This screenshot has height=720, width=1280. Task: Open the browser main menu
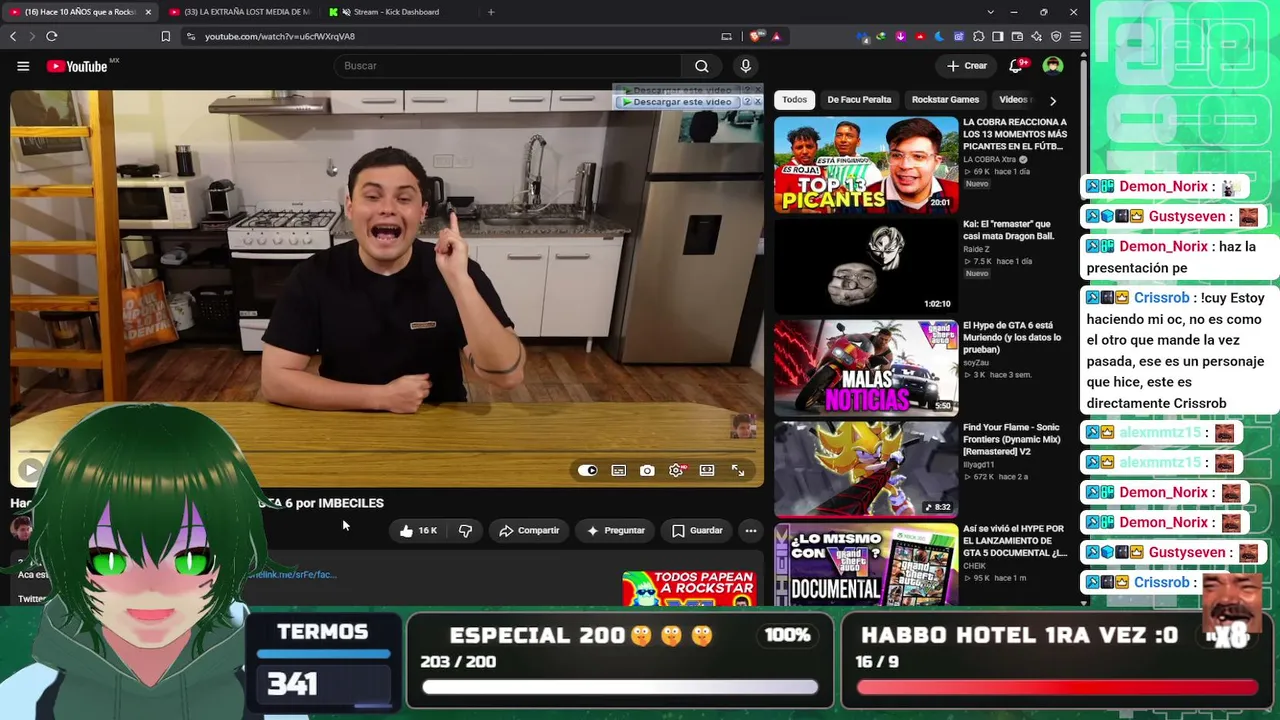coord(1076,36)
